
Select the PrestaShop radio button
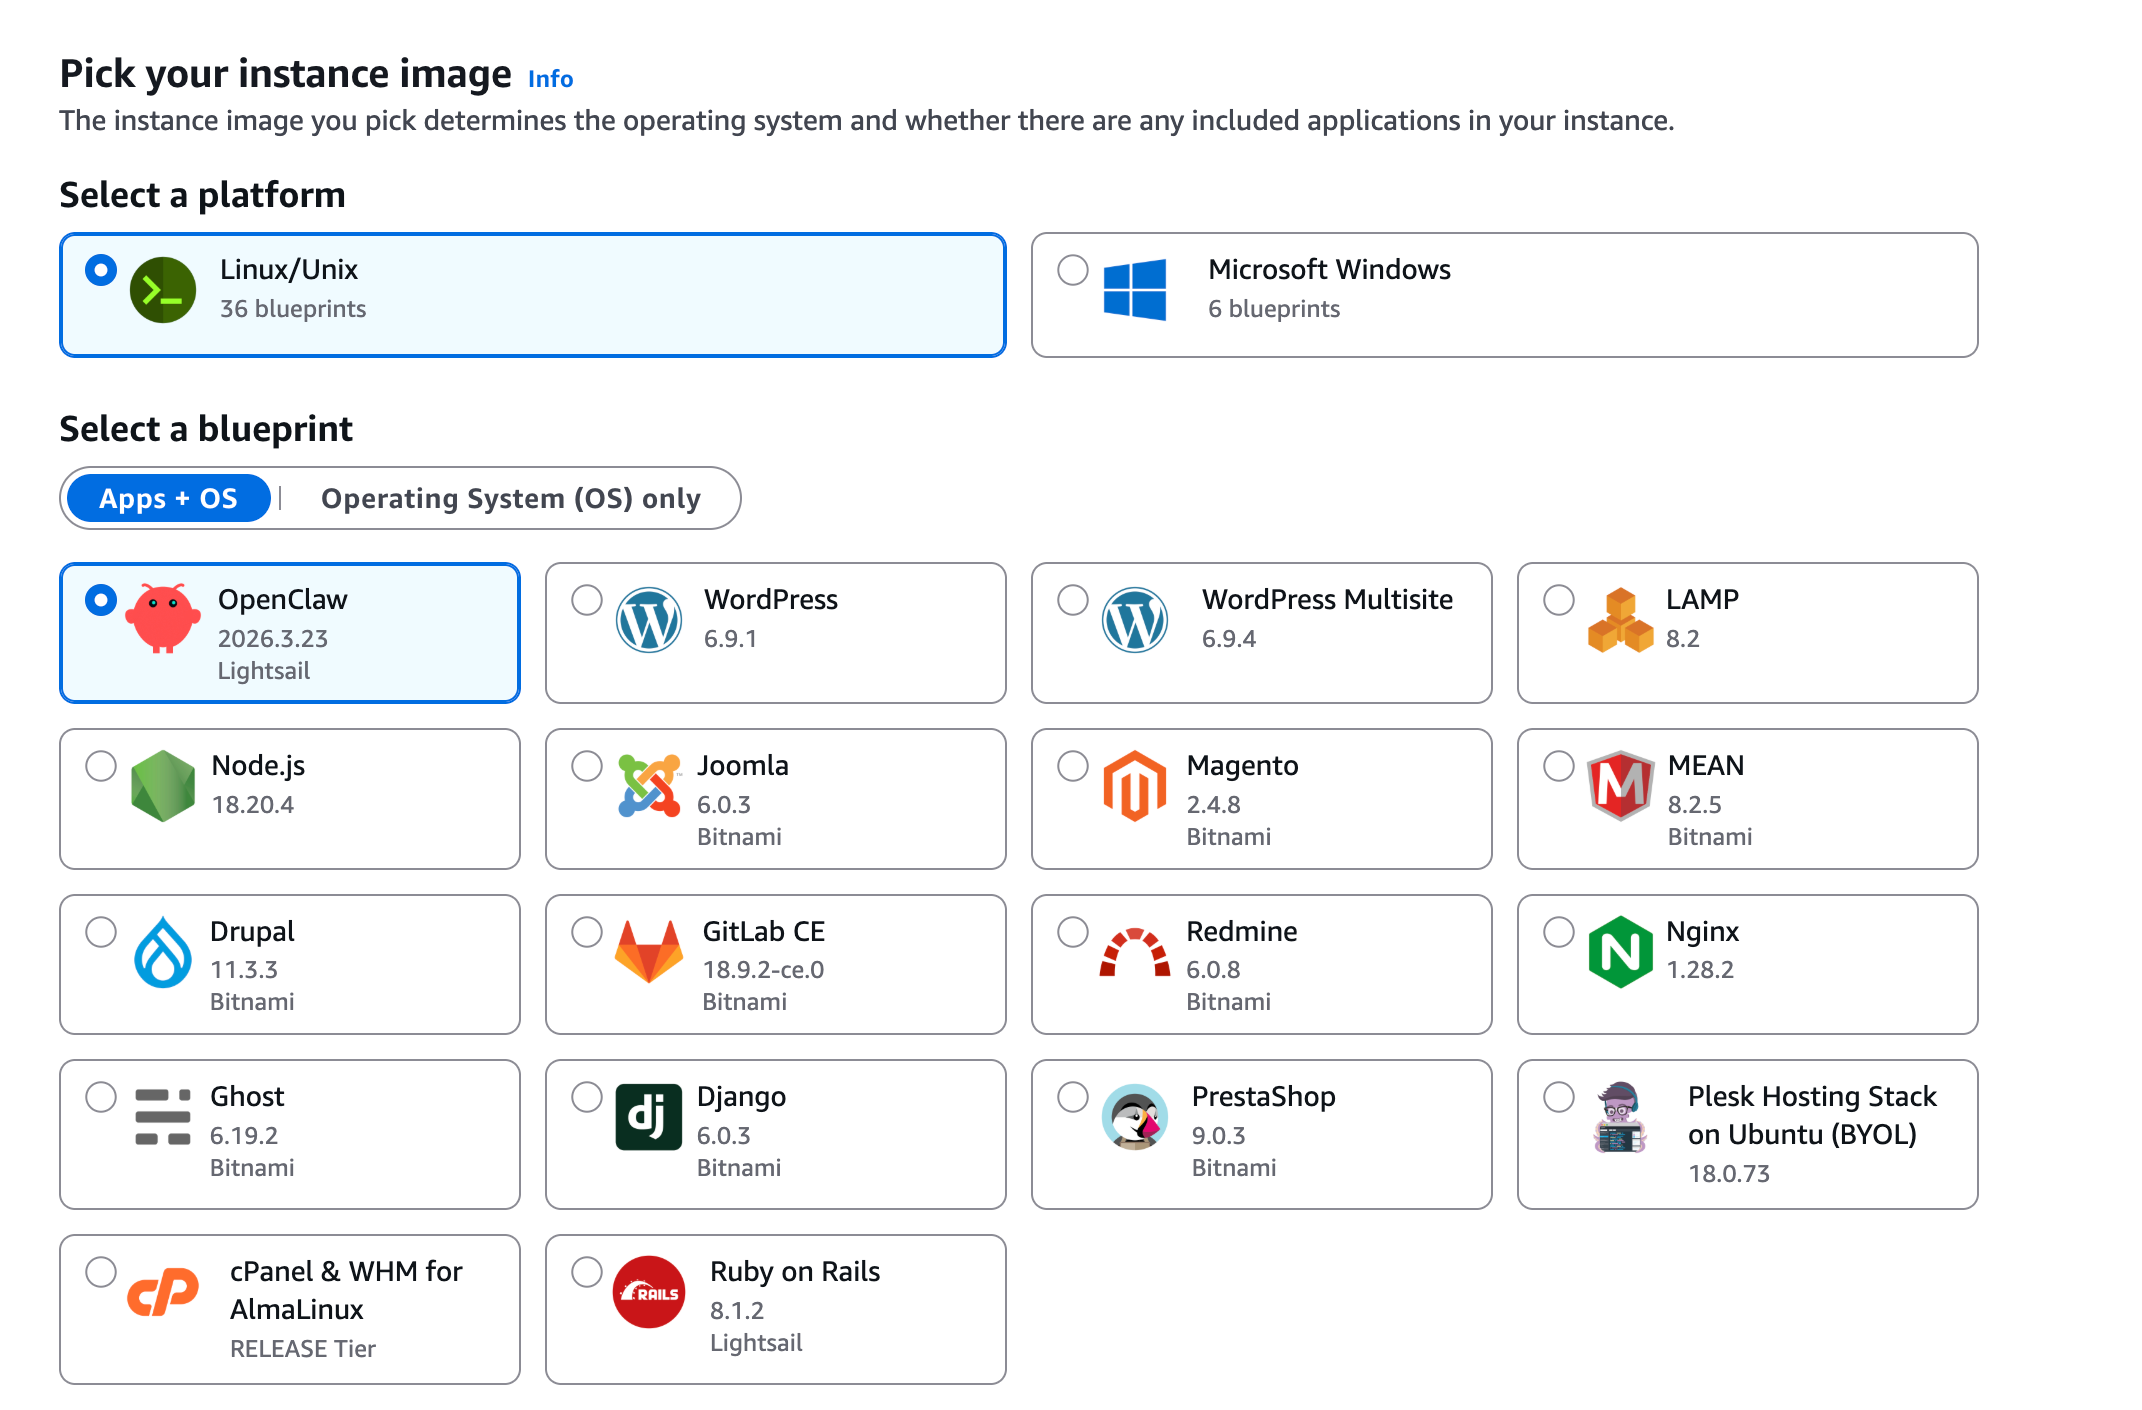tap(1073, 1097)
